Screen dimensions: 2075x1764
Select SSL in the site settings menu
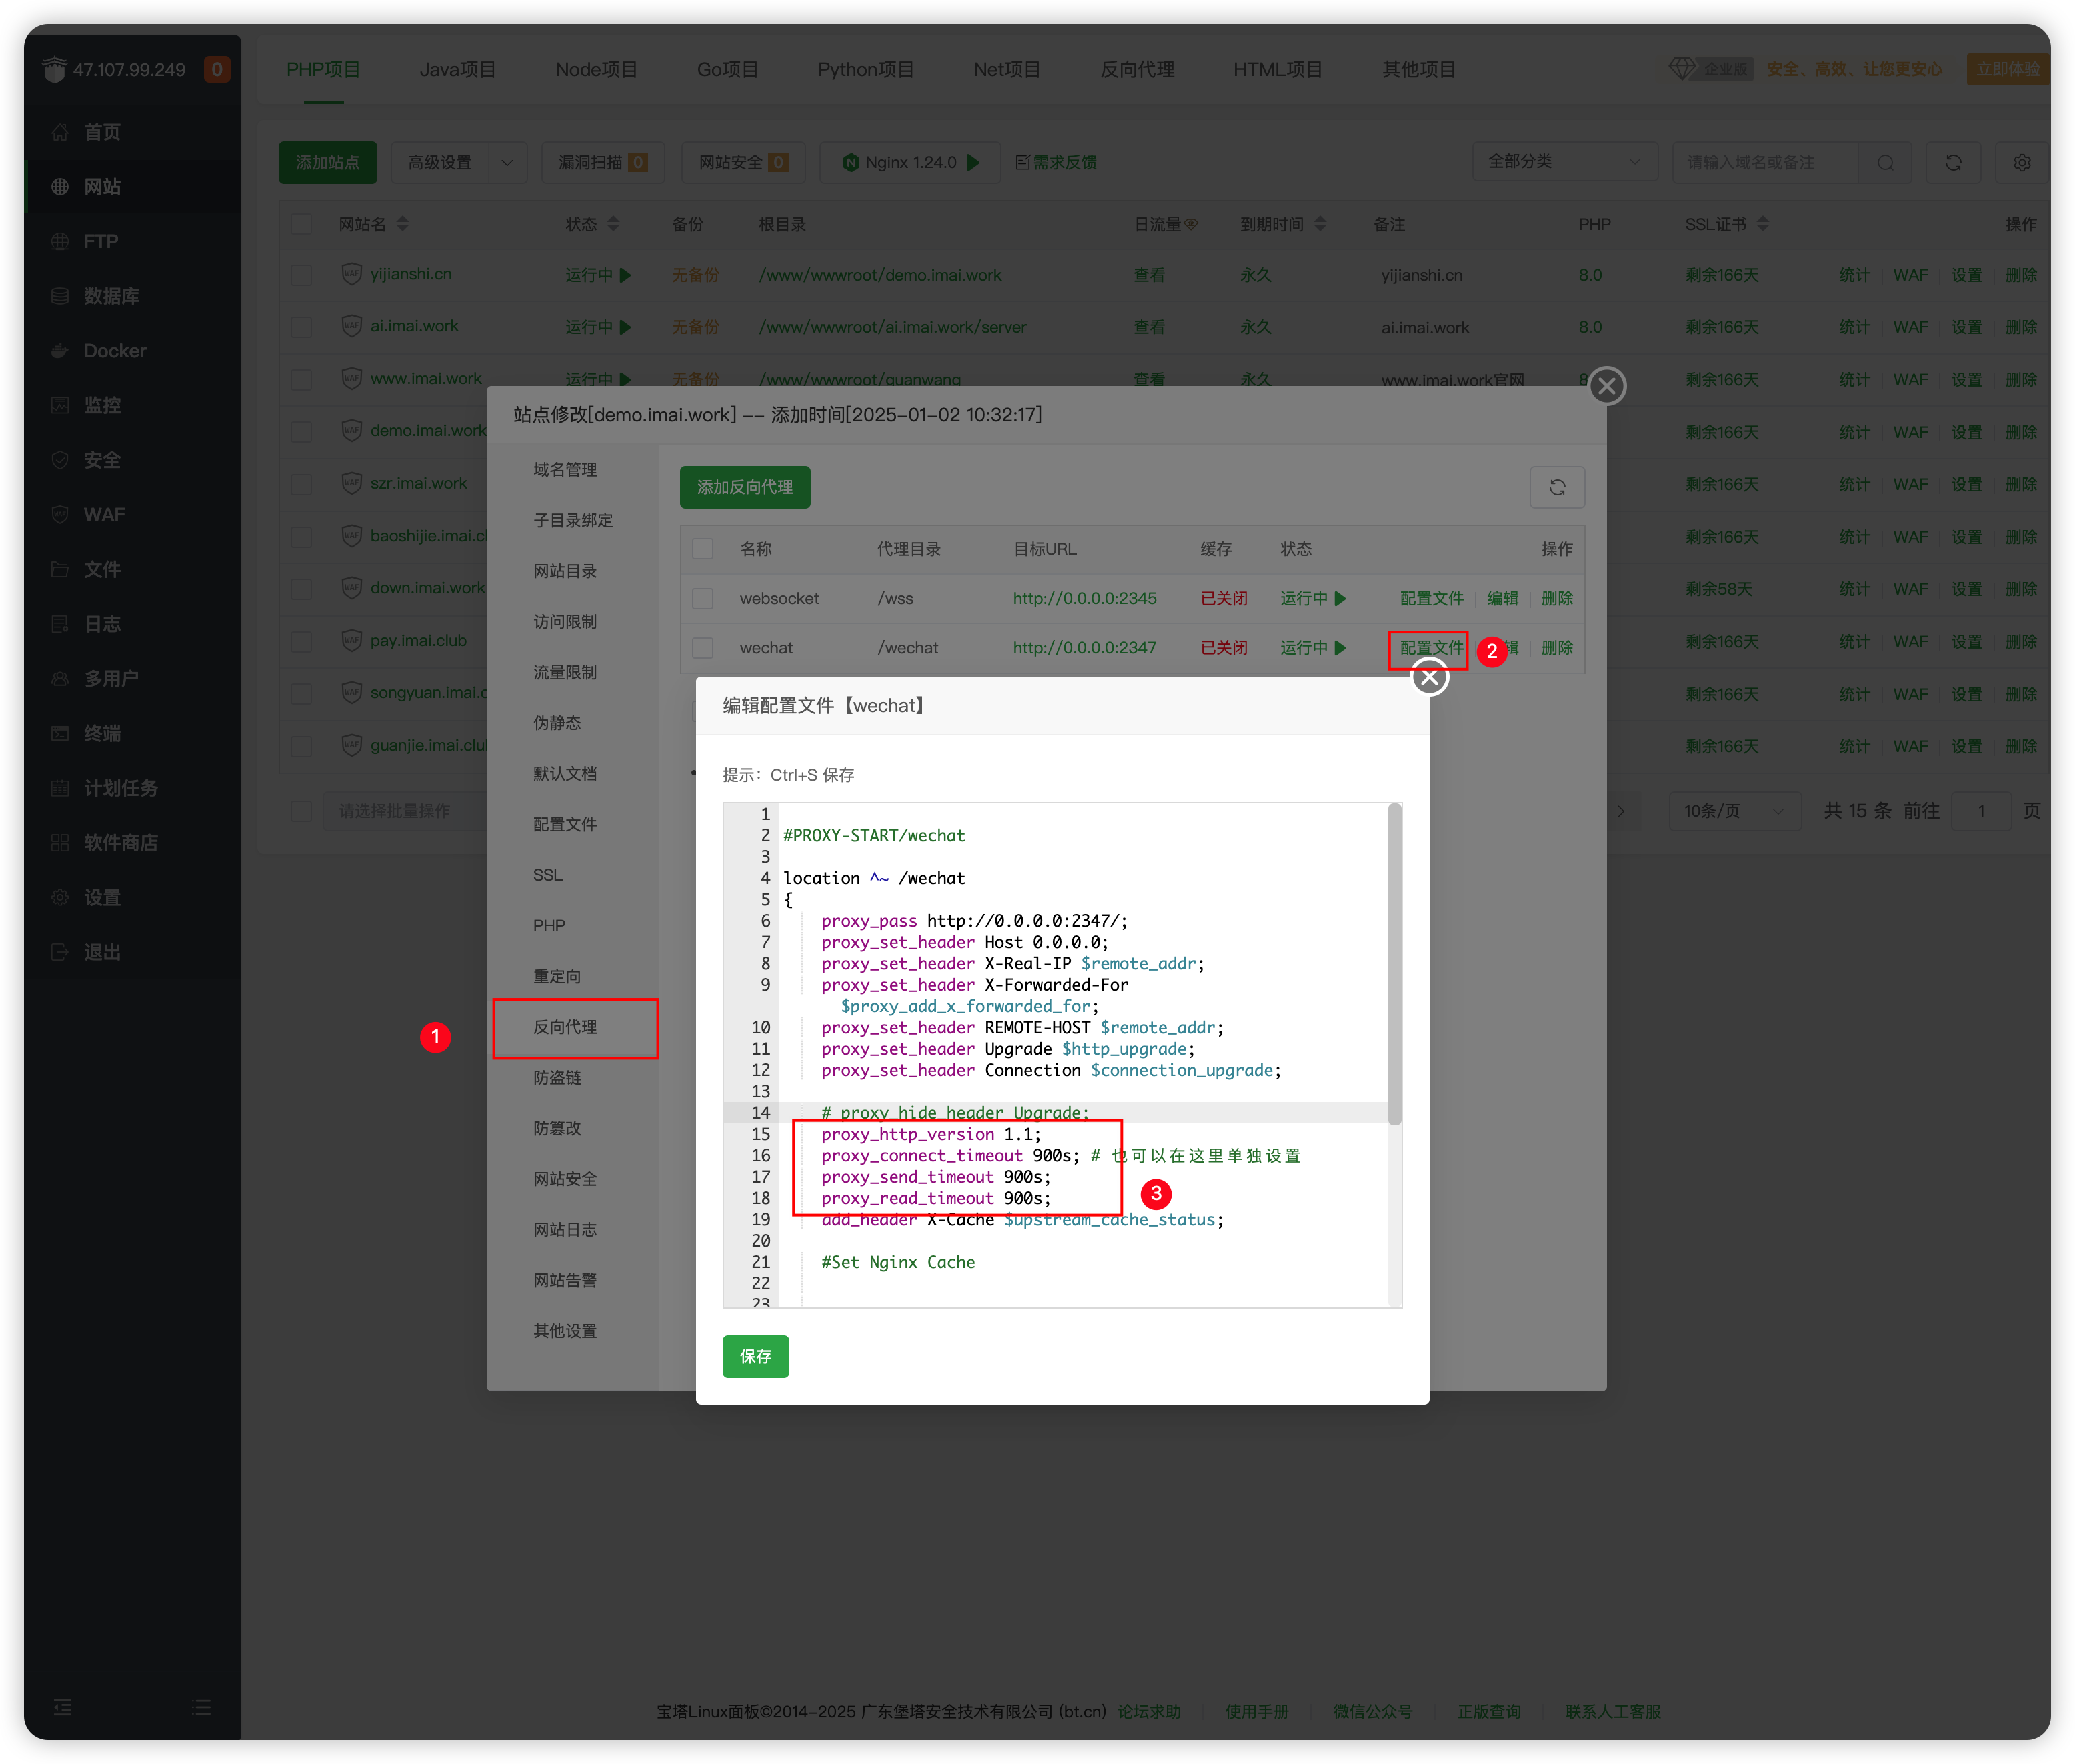[548, 875]
